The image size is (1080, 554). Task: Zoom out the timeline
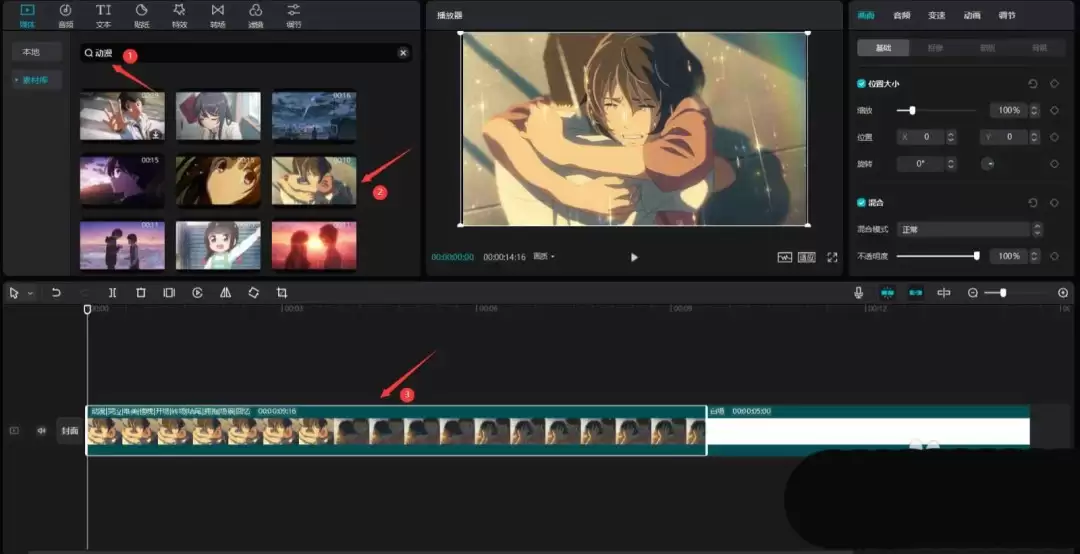click(x=973, y=293)
